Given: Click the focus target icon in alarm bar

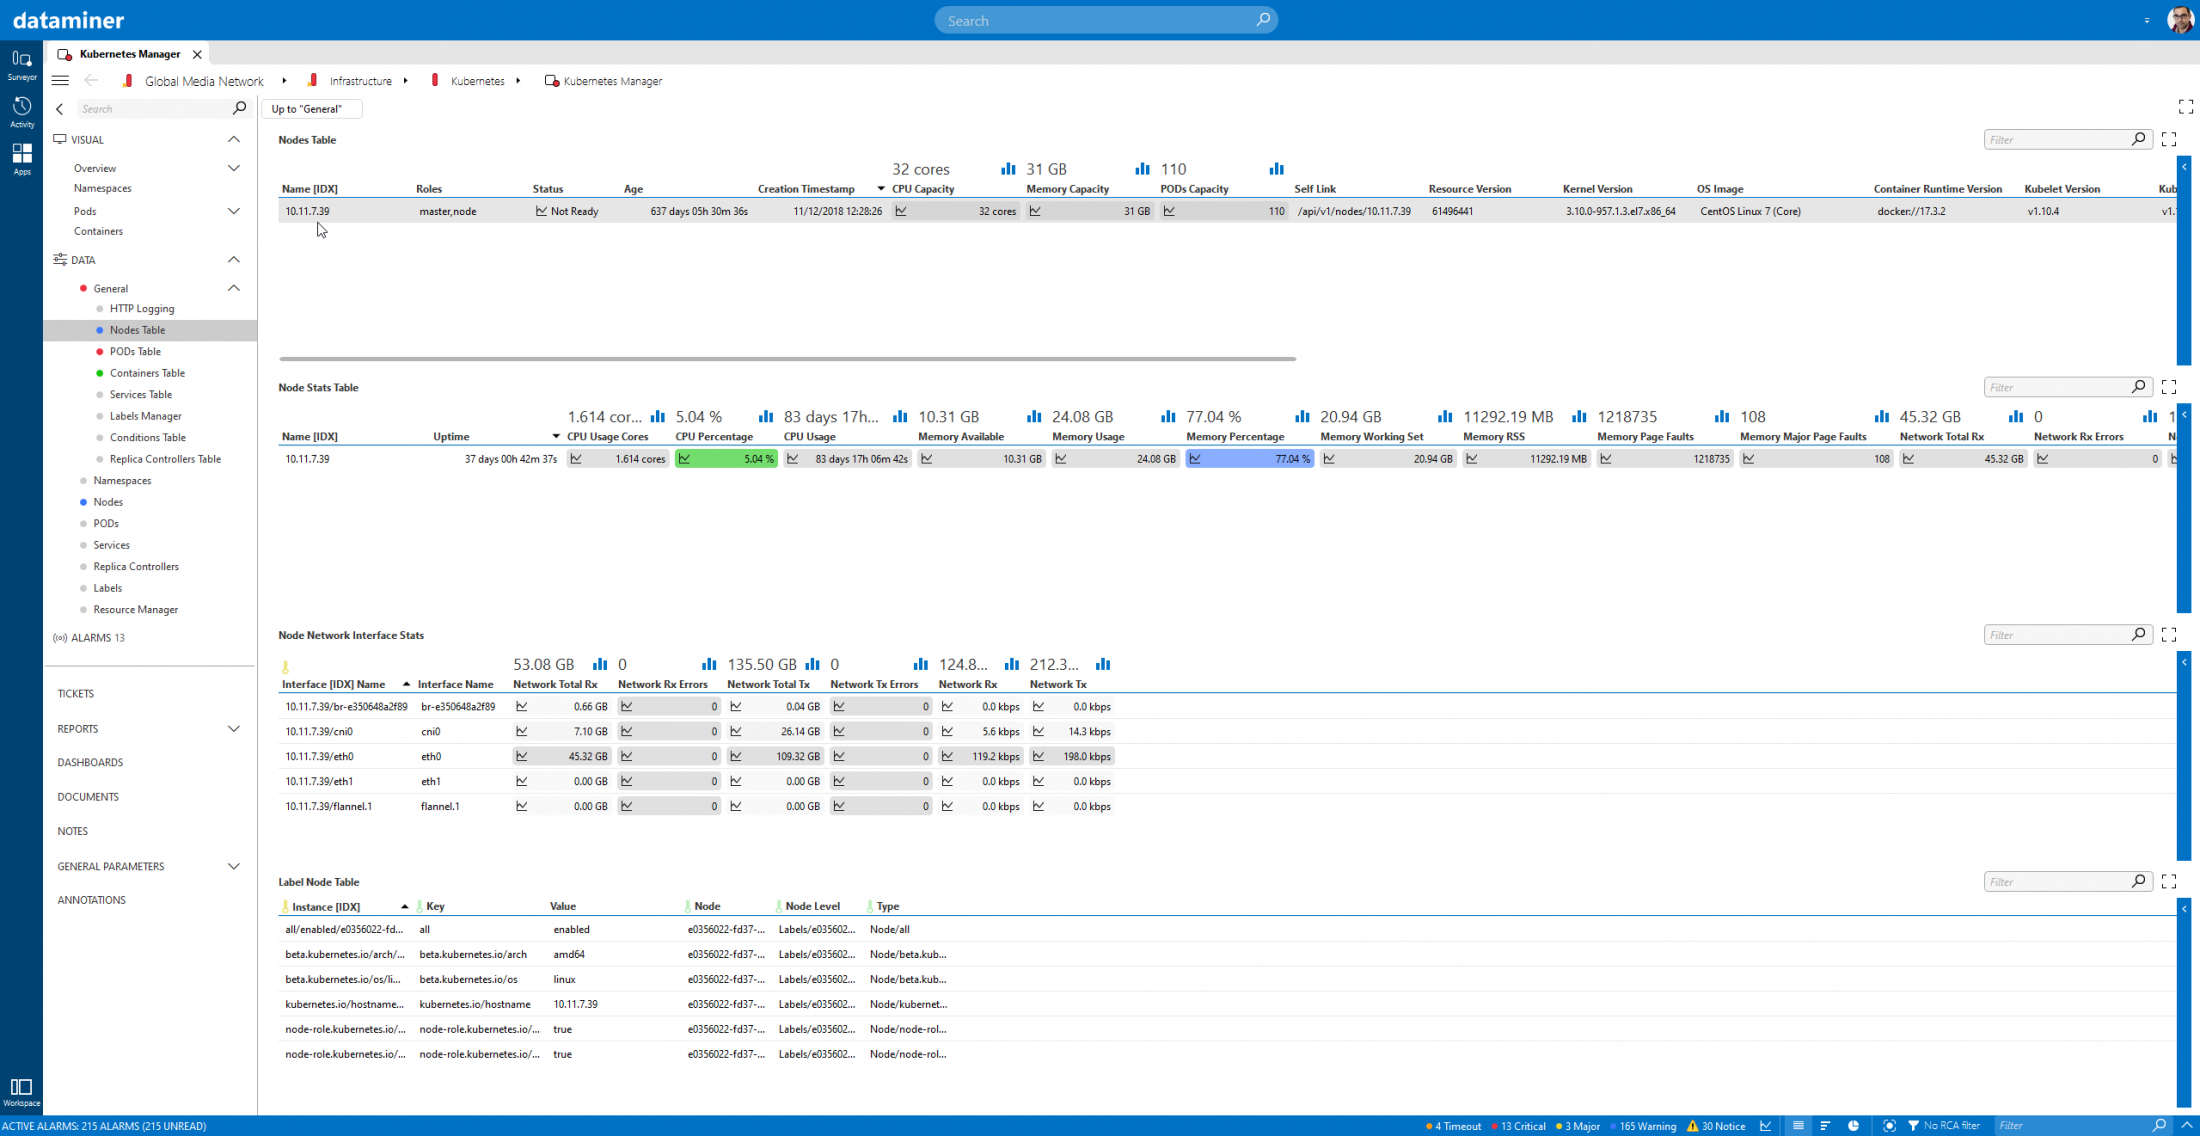Looking at the screenshot, I should tap(1889, 1126).
